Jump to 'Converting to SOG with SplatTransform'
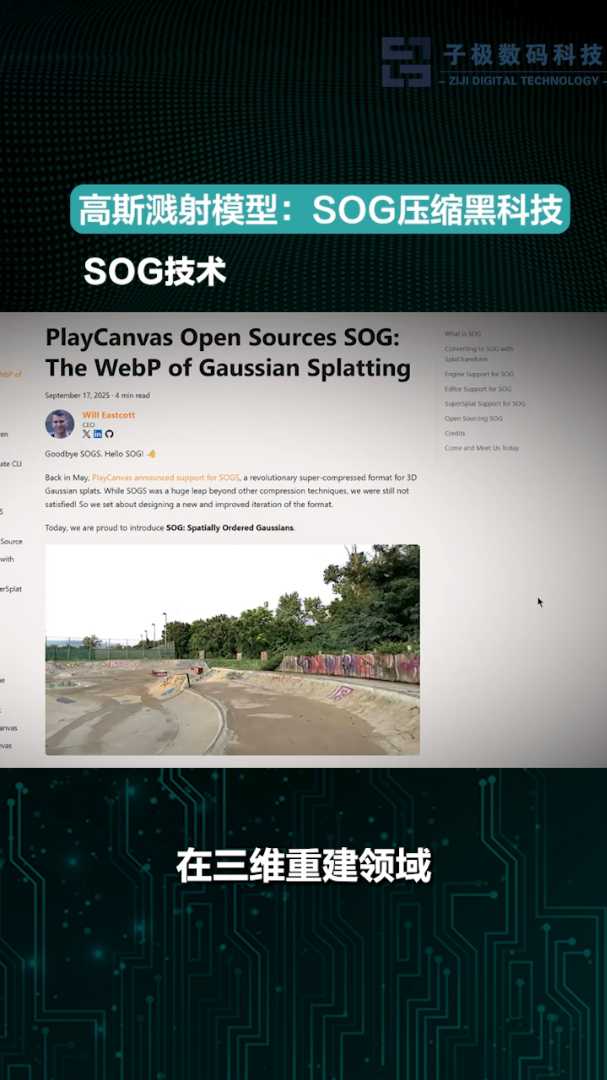Viewport: 607px width, 1080px height. point(479,354)
